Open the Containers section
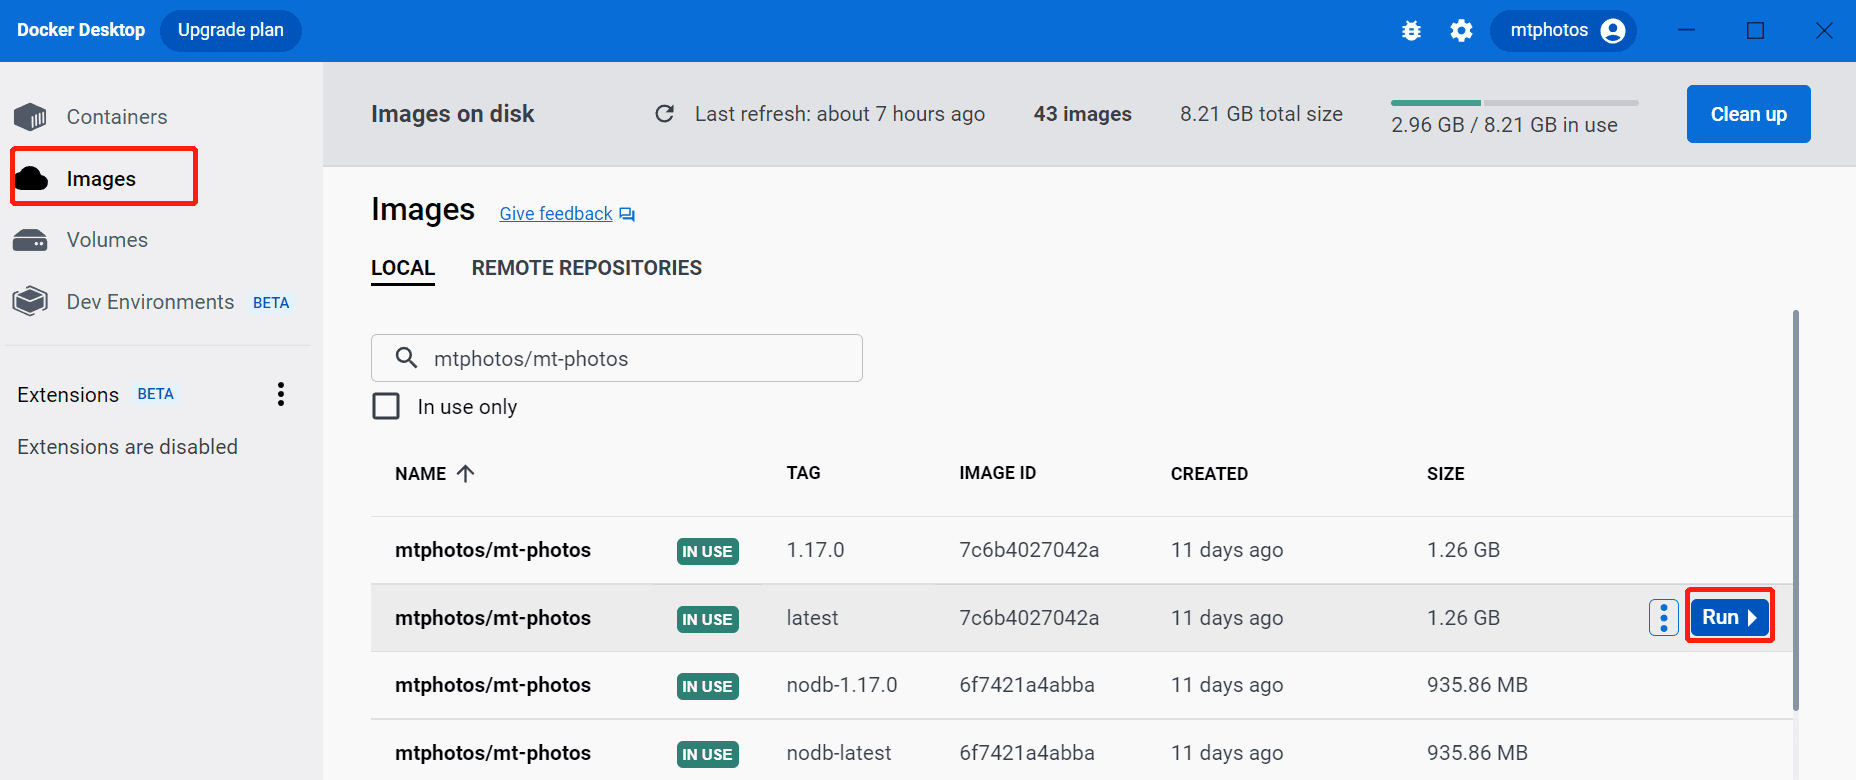 pos(117,117)
